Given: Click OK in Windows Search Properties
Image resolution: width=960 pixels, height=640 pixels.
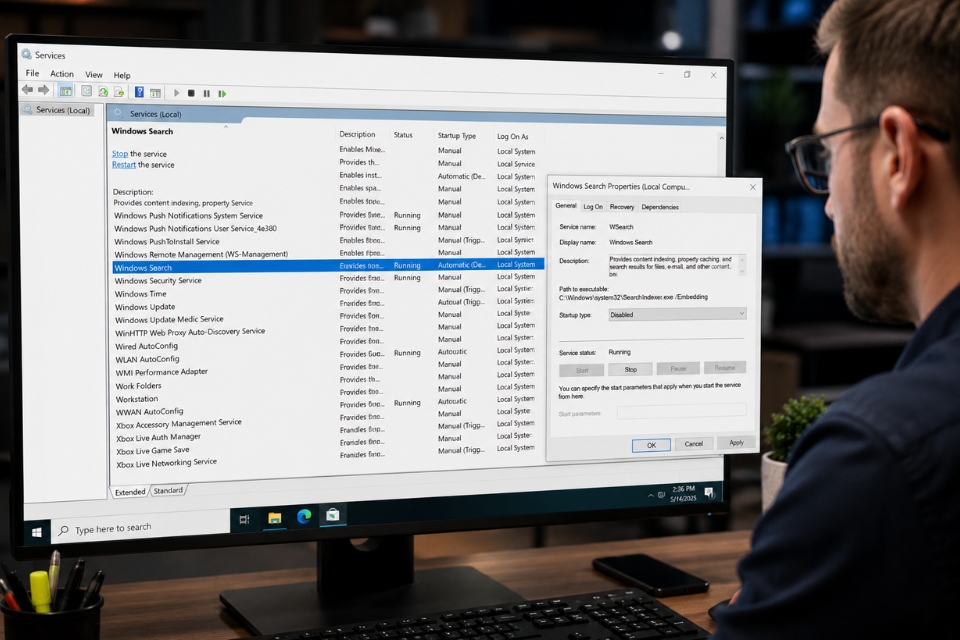Looking at the screenshot, I should [x=651, y=445].
